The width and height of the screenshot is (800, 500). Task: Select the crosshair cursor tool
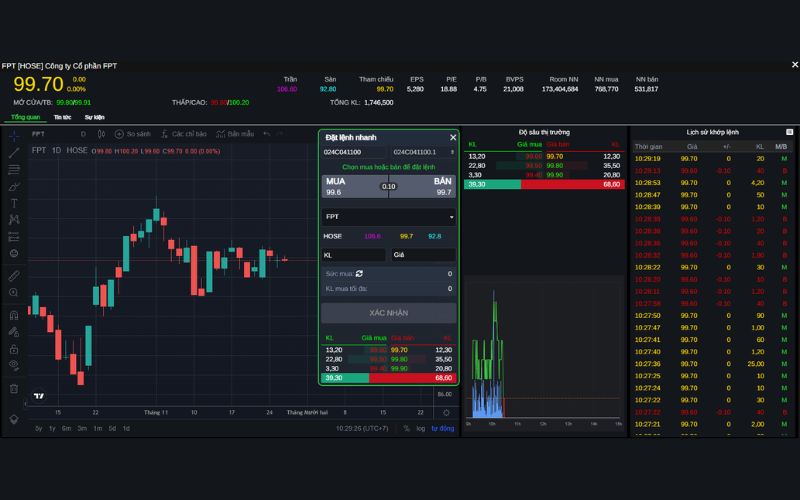point(14,134)
